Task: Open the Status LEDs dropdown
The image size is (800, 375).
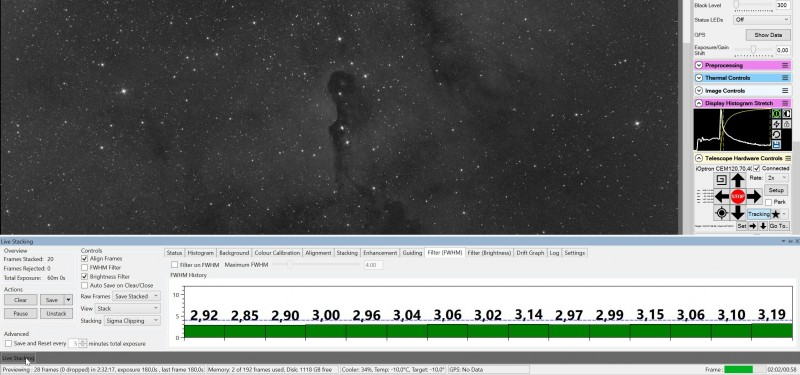Action: 762,20
